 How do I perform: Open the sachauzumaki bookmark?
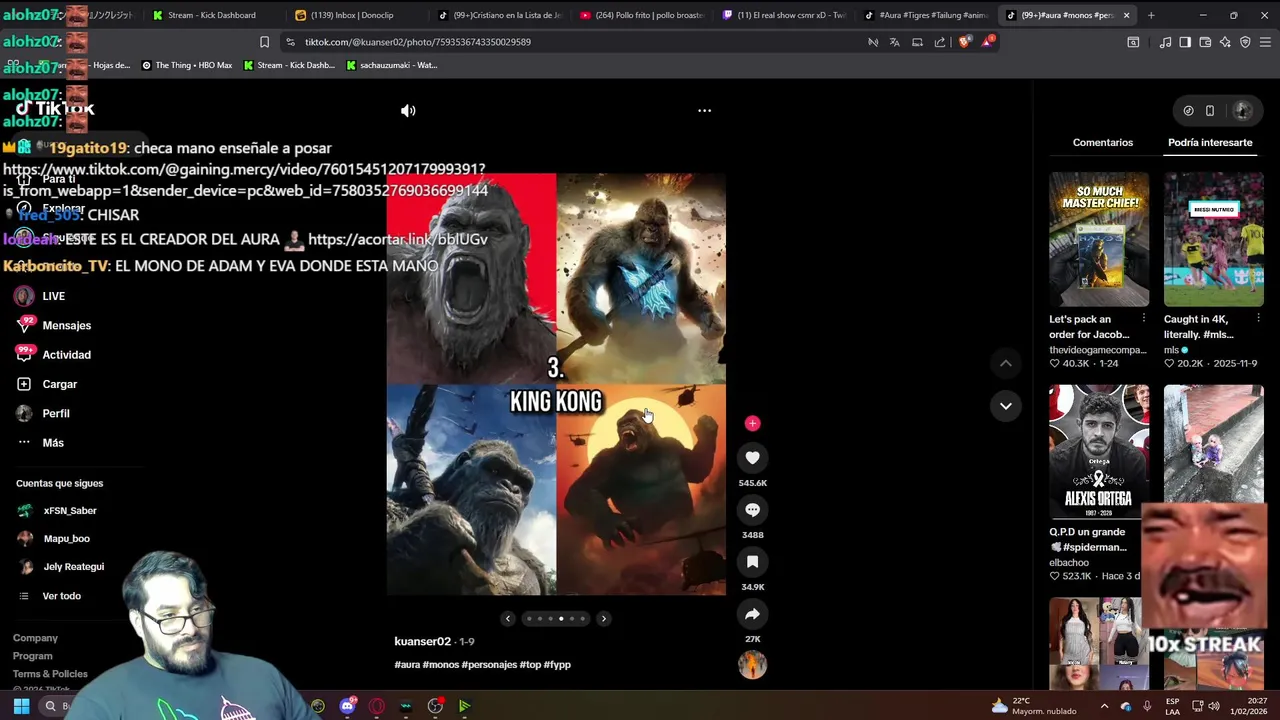click(x=391, y=65)
